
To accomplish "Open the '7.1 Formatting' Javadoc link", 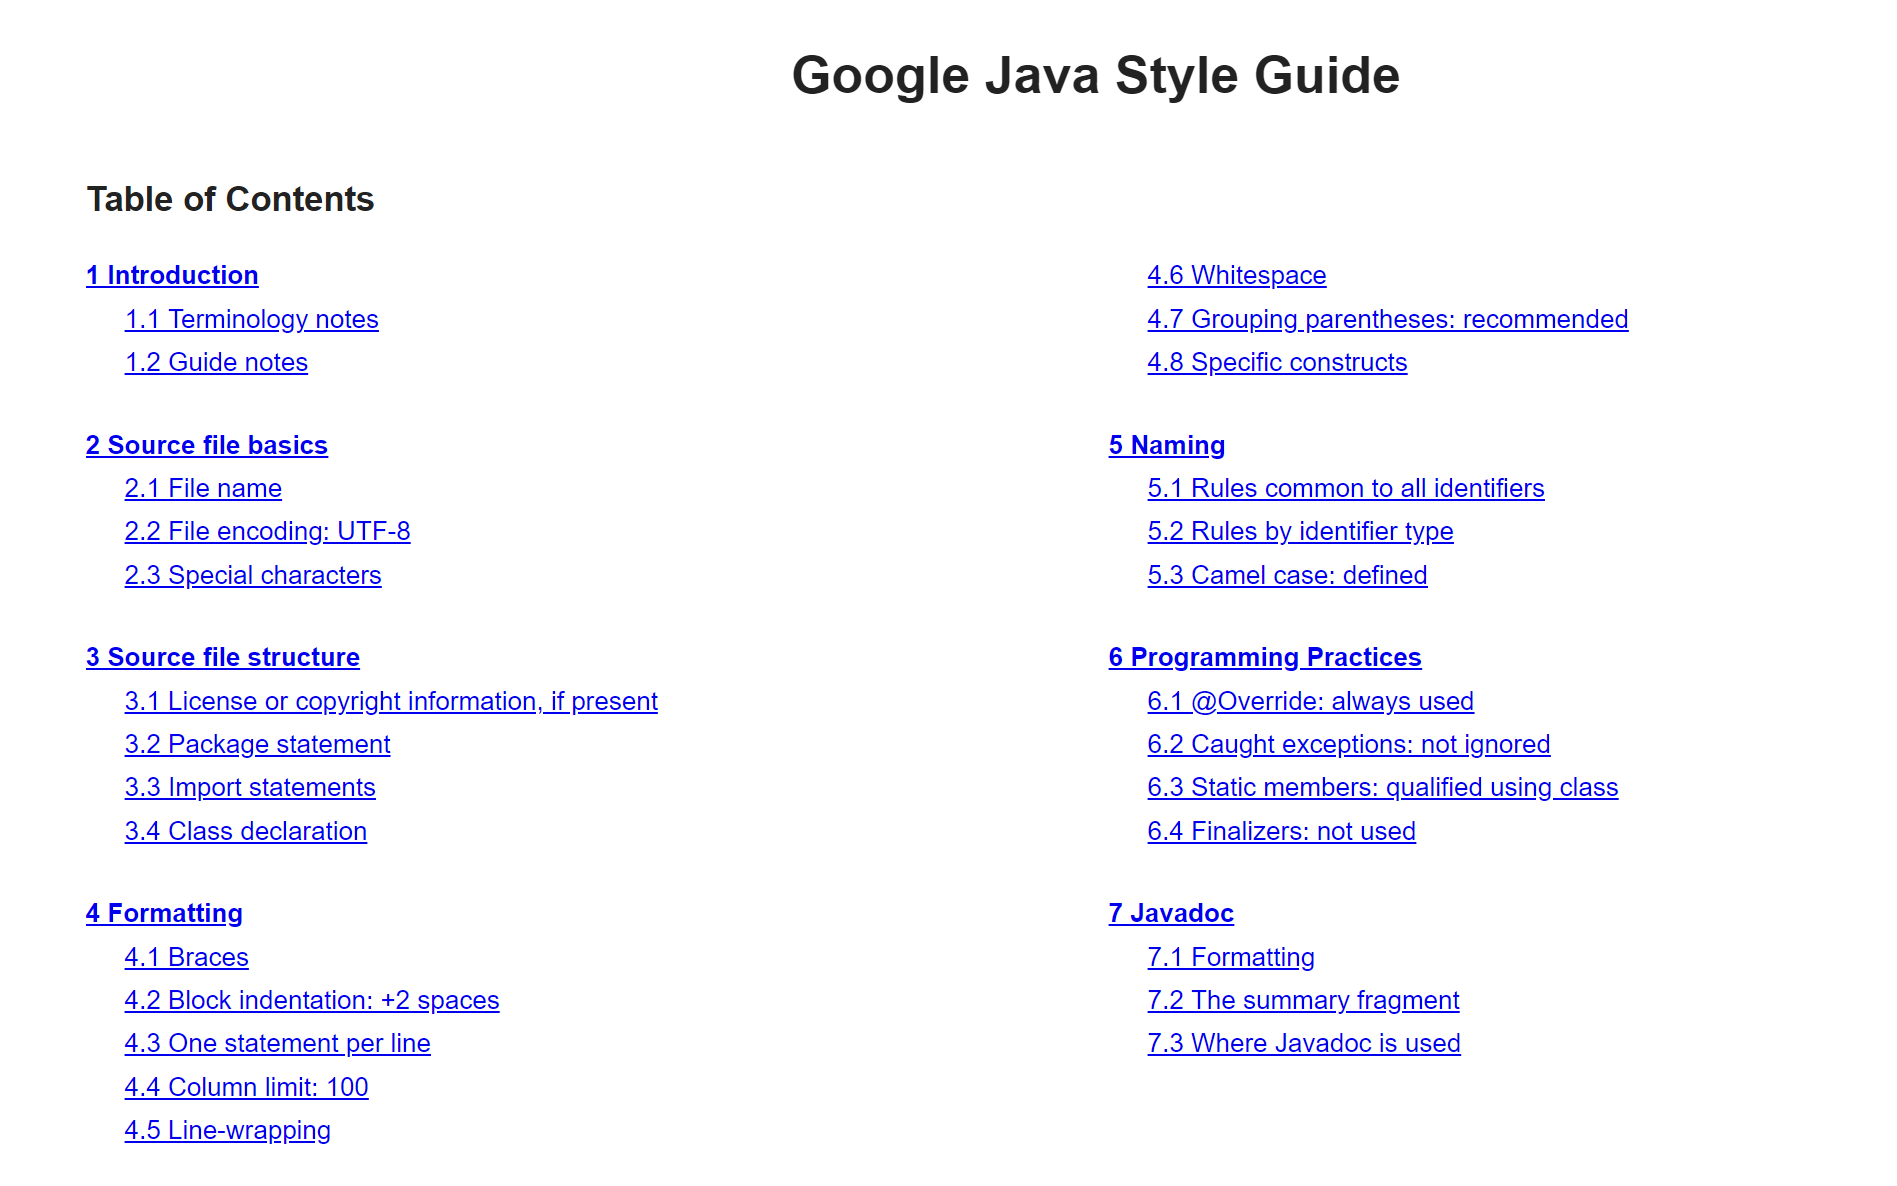I will pos(1231,957).
